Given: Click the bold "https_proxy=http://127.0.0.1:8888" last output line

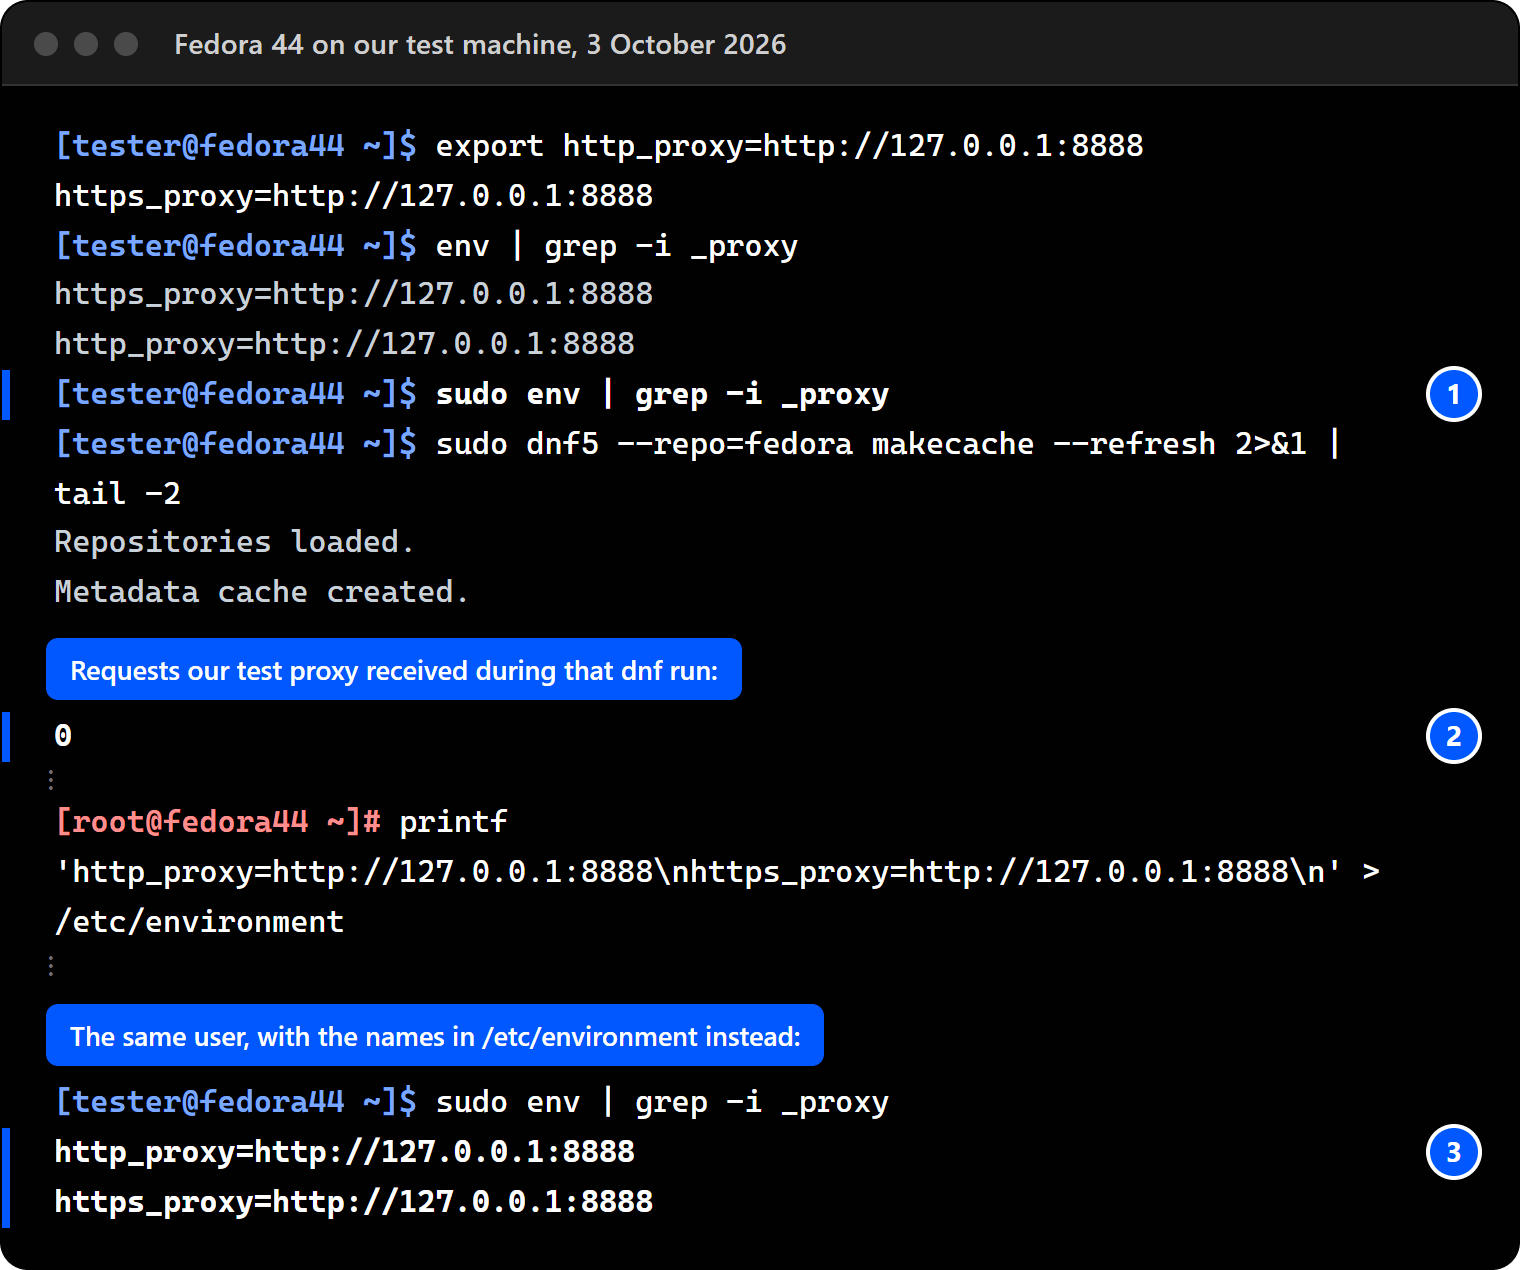Looking at the screenshot, I should click(x=354, y=1202).
